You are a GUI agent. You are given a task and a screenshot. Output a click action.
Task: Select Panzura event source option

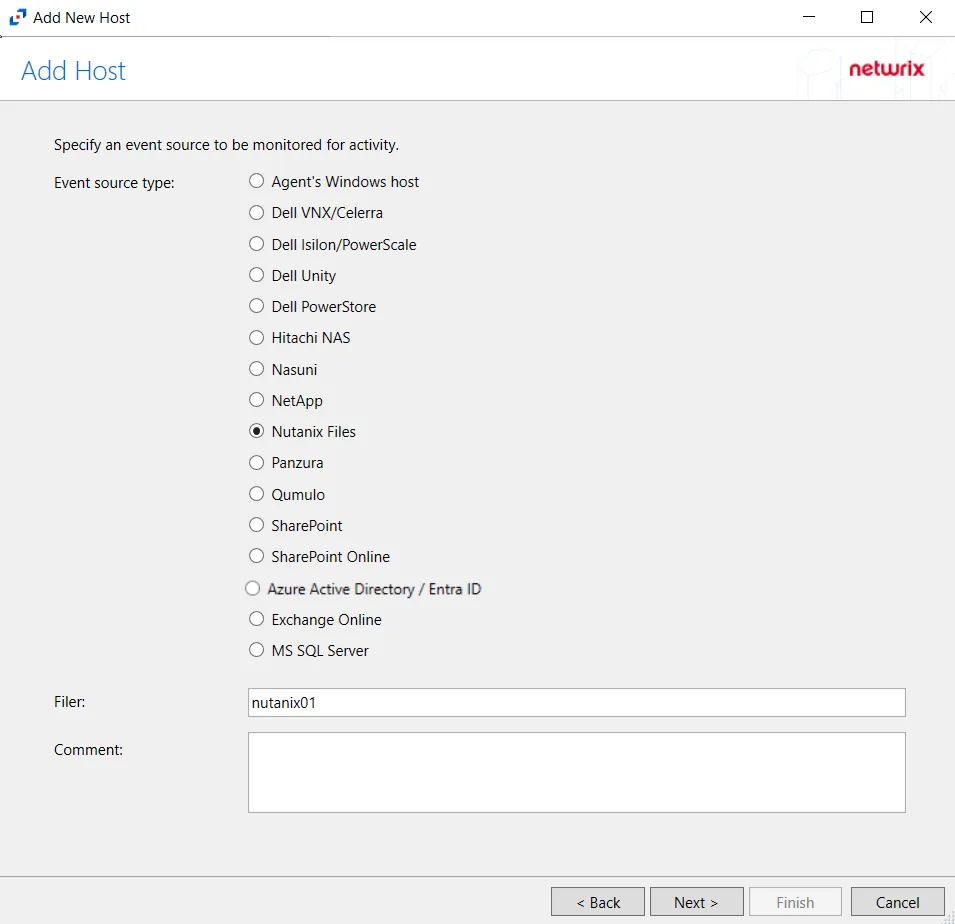click(x=256, y=462)
